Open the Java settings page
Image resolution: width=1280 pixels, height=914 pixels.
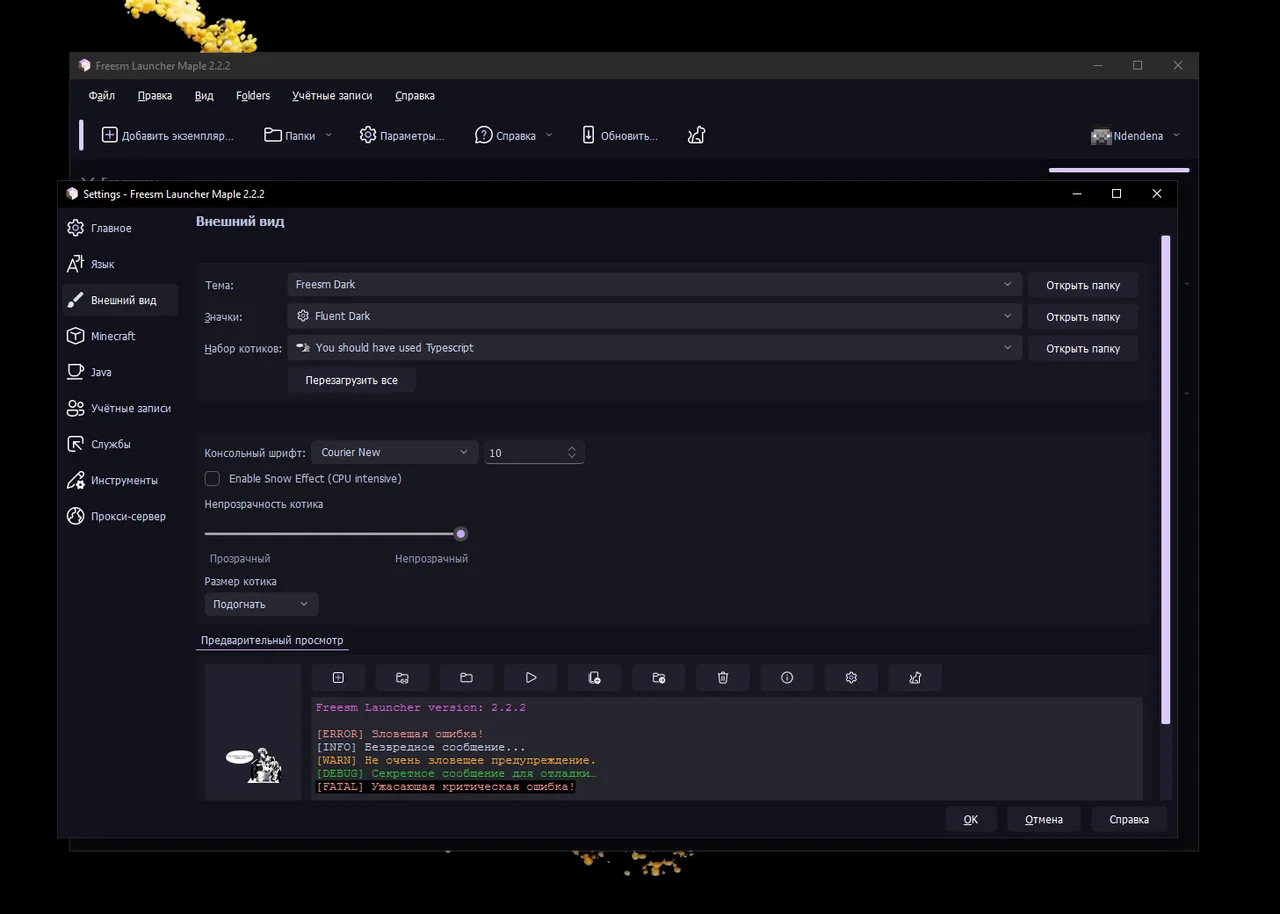pos(121,372)
